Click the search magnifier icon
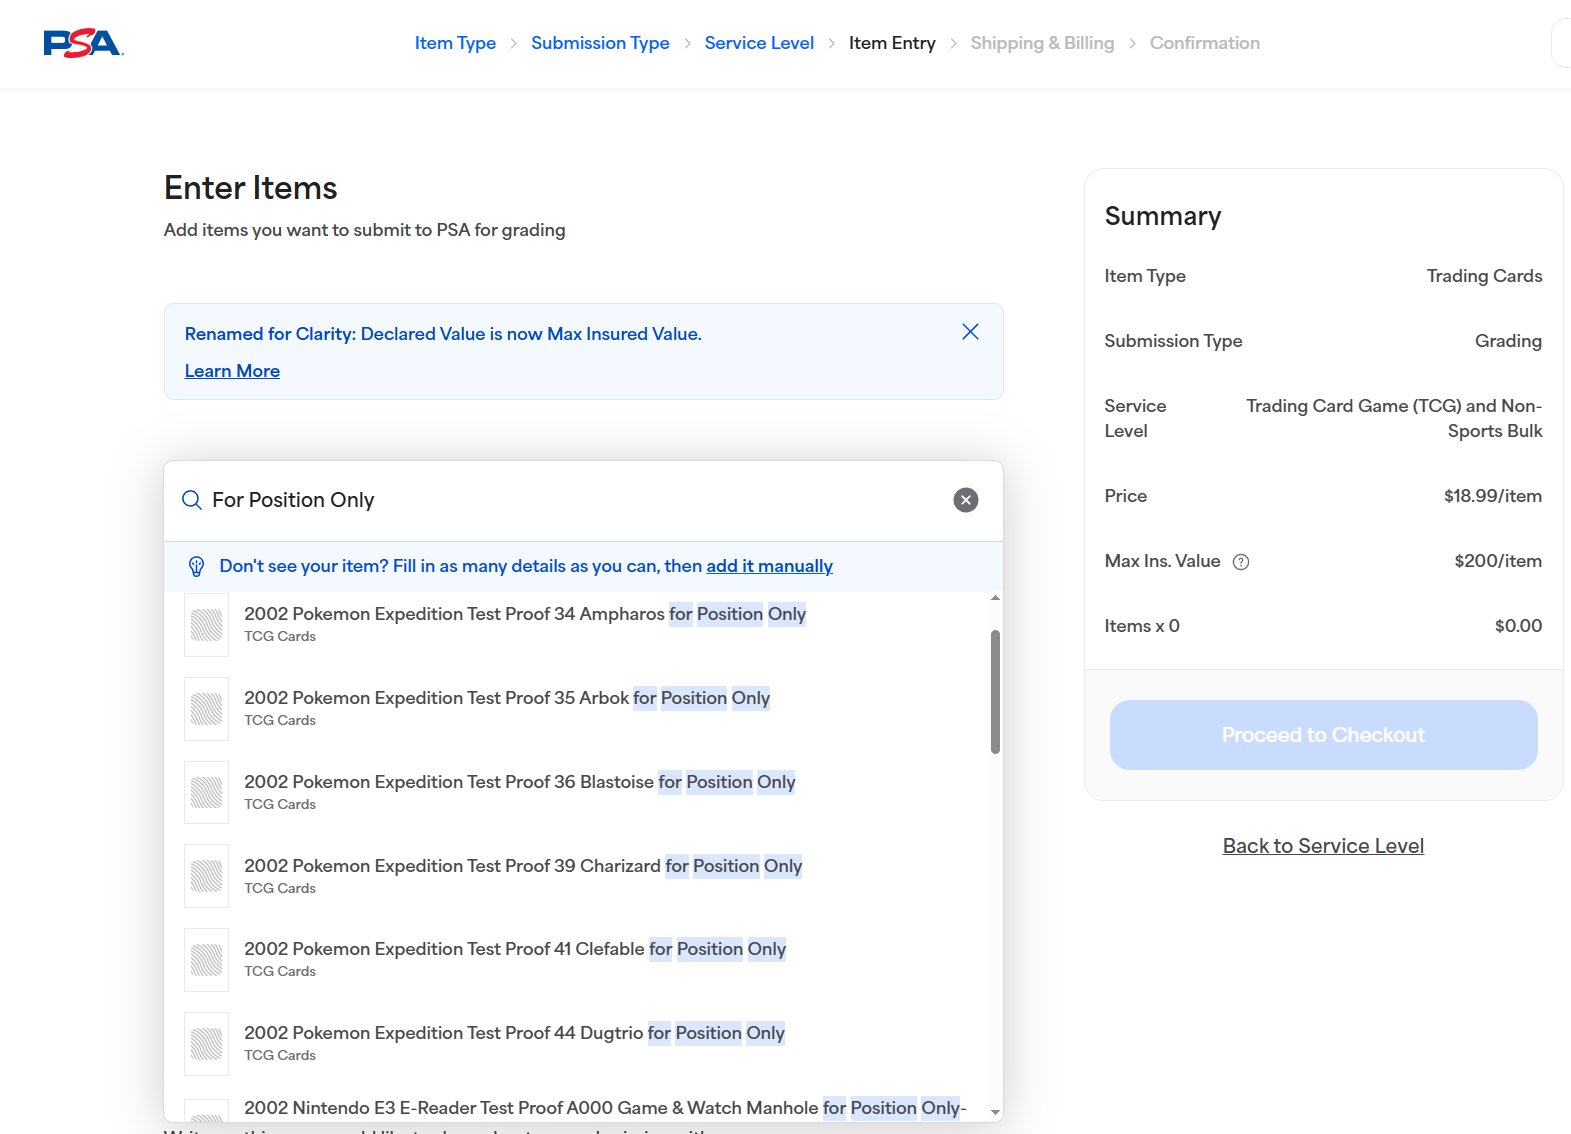This screenshot has height=1134, width=1571. 192,500
